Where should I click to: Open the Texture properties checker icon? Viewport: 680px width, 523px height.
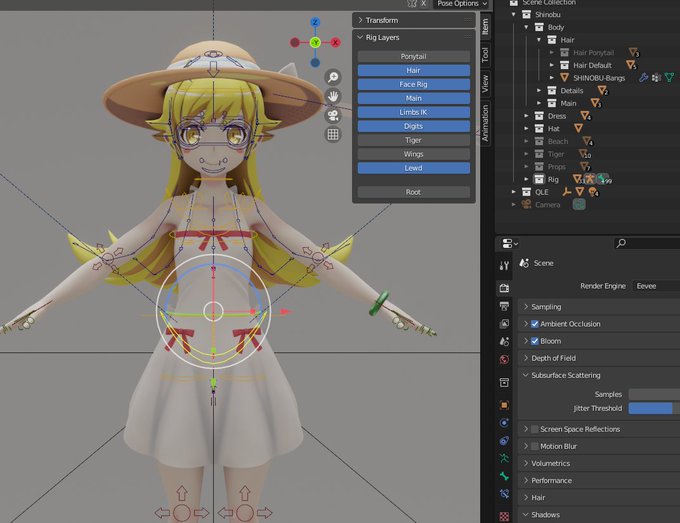click(504, 516)
